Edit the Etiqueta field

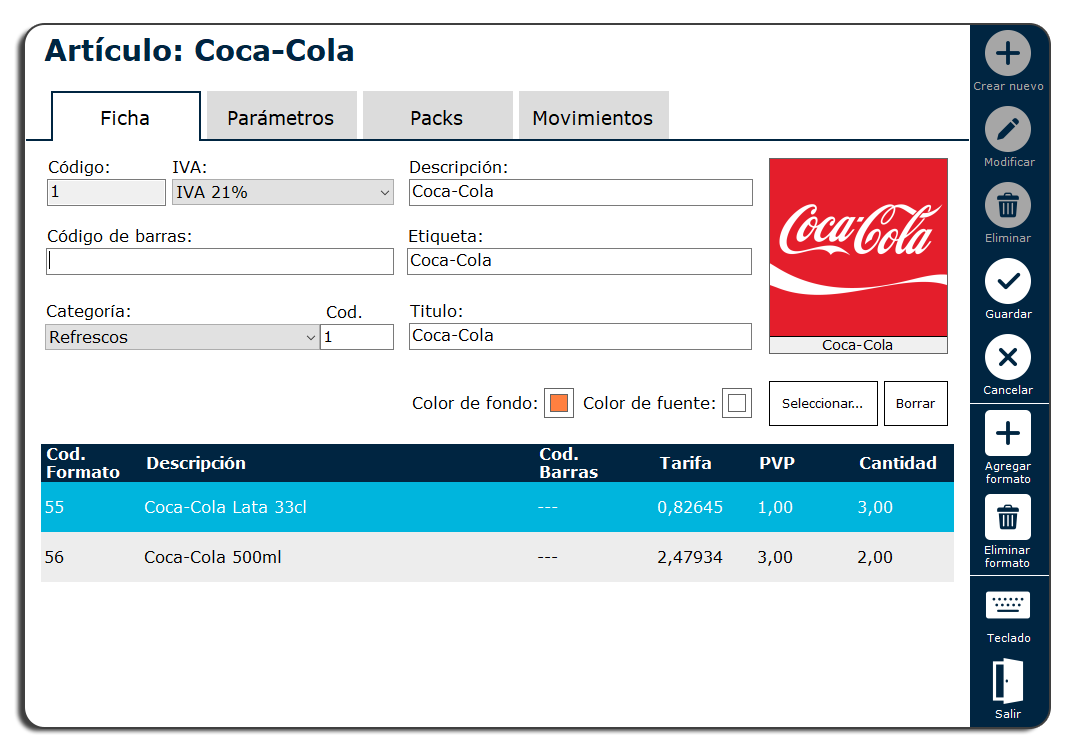pos(579,261)
